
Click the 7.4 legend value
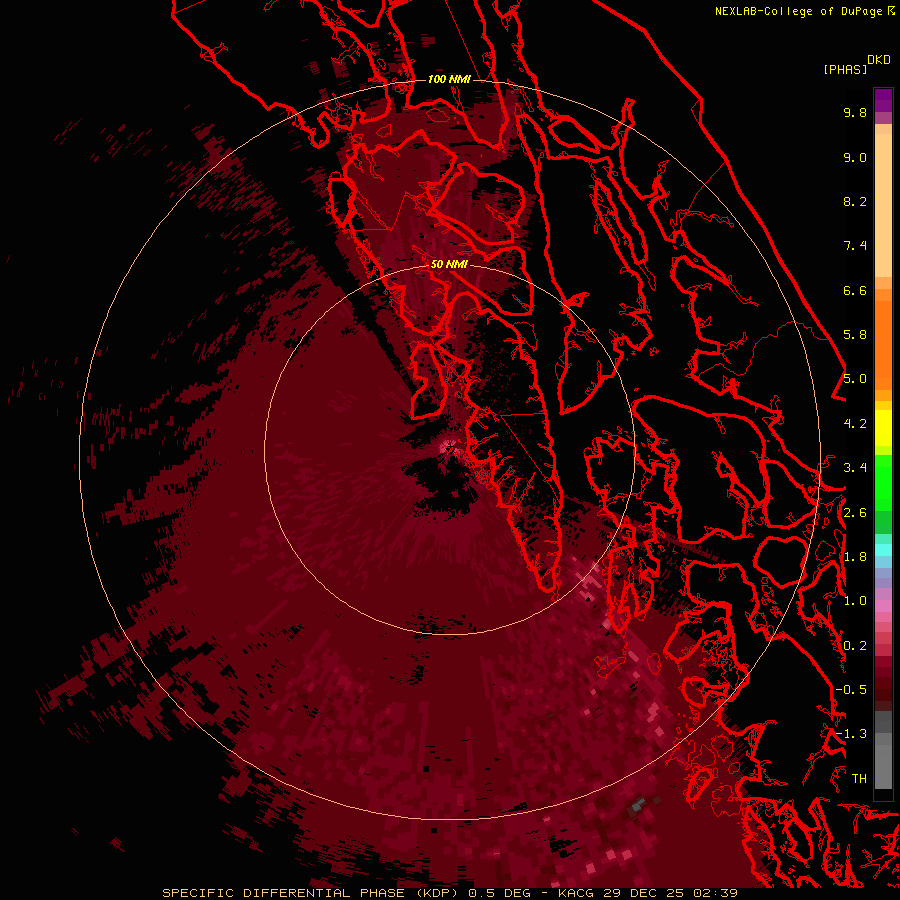click(855, 246)
